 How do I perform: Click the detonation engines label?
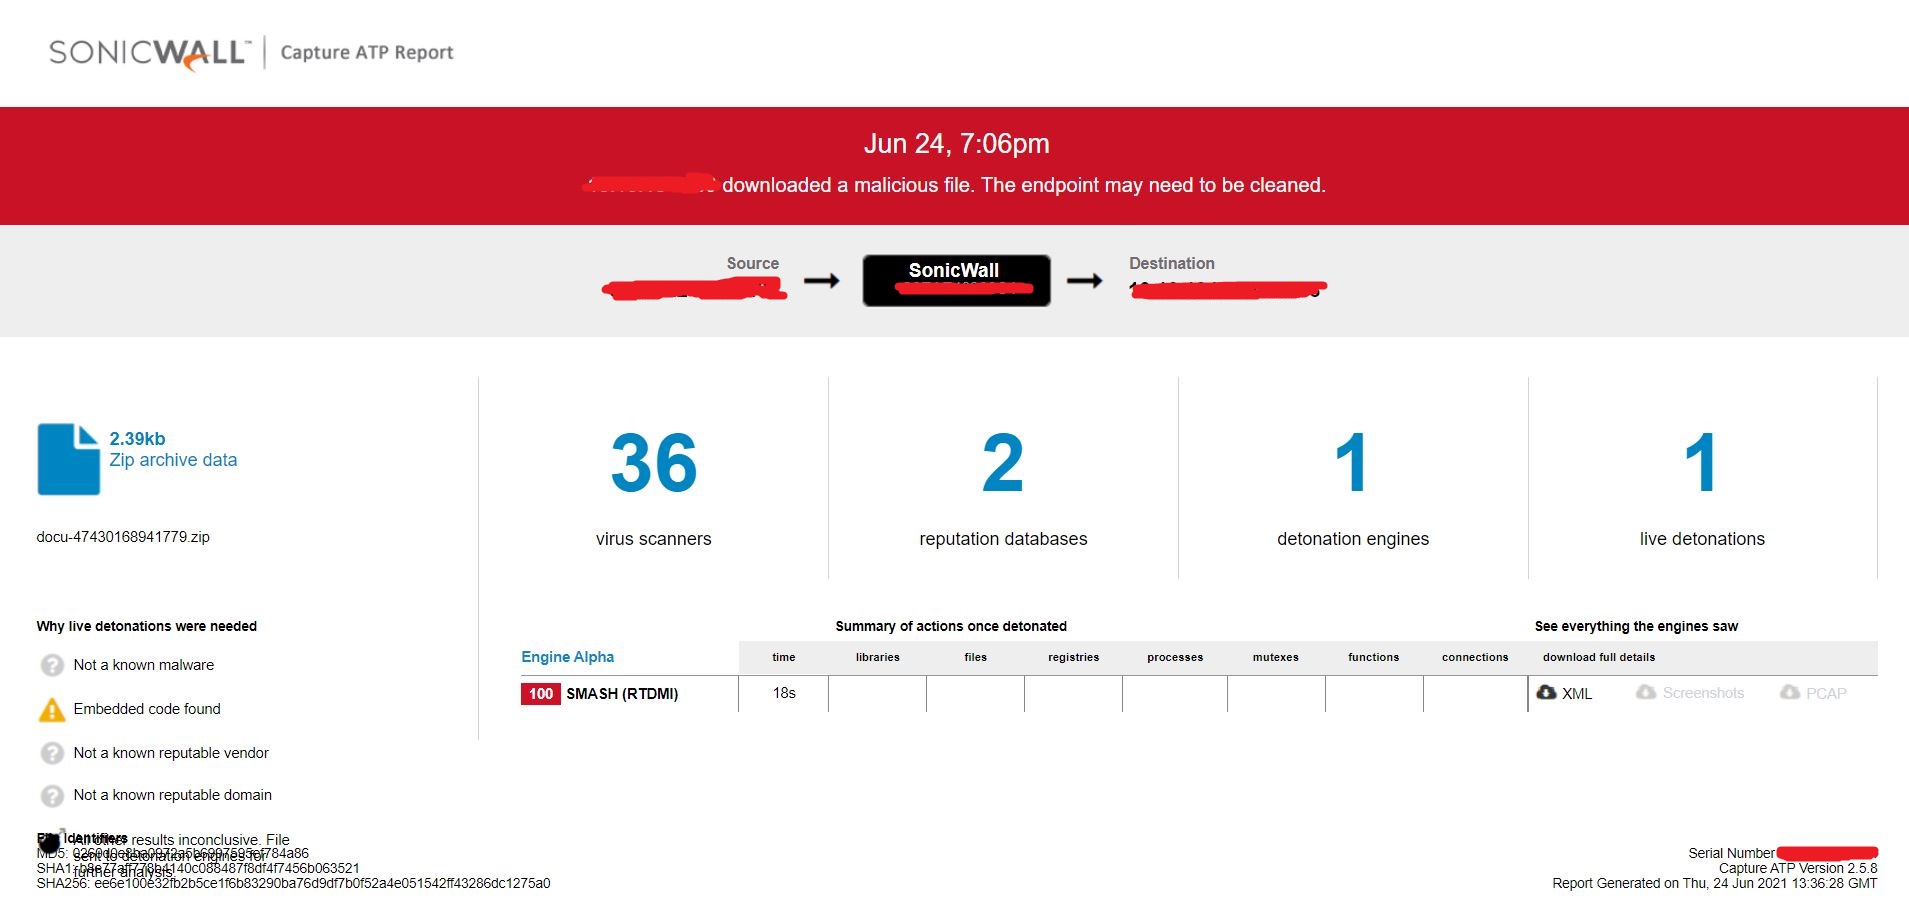click(x=1353, y=539)
